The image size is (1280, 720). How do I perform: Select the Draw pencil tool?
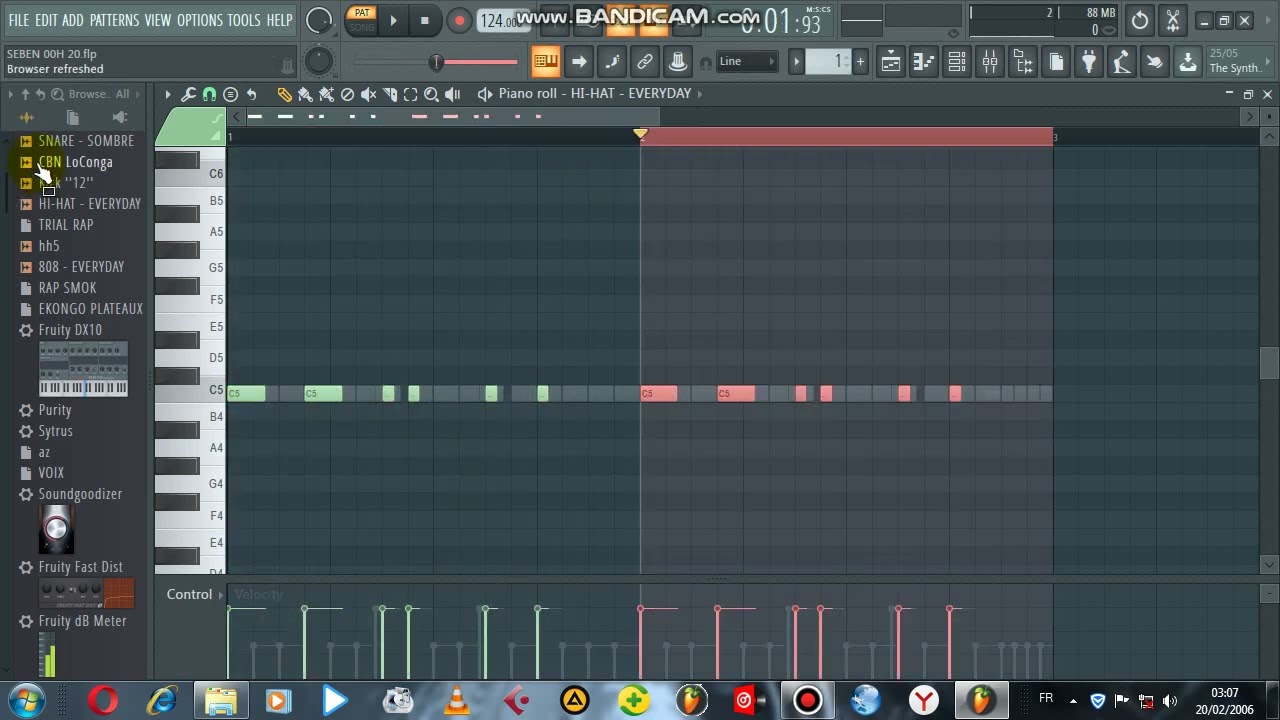tap(285, 94)
